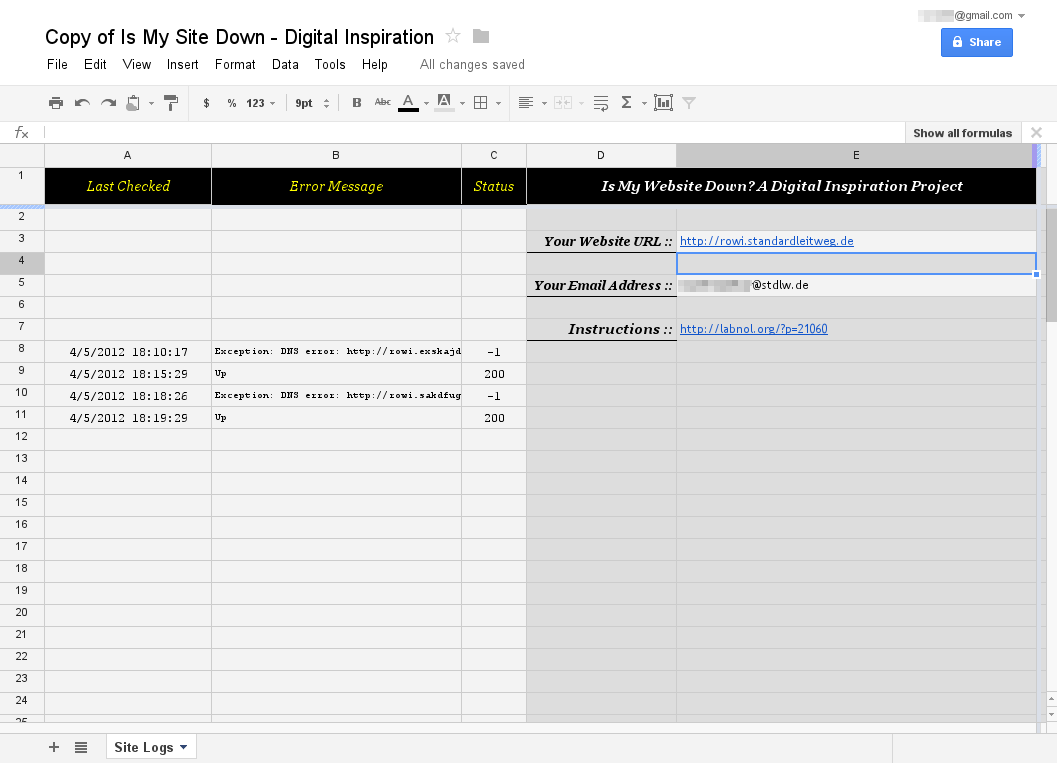
Task: Undo the last action
Action: coord(82,103)
